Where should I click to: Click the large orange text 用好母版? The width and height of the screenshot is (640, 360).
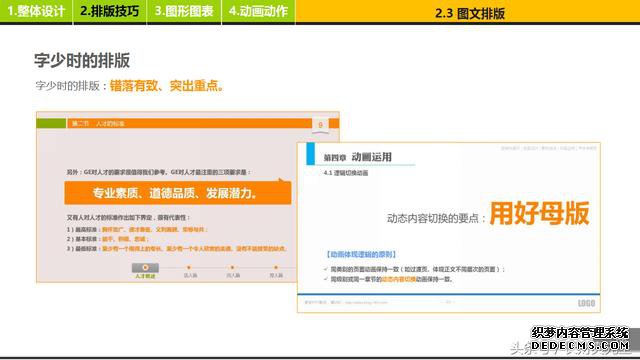[x=539, y=213]
